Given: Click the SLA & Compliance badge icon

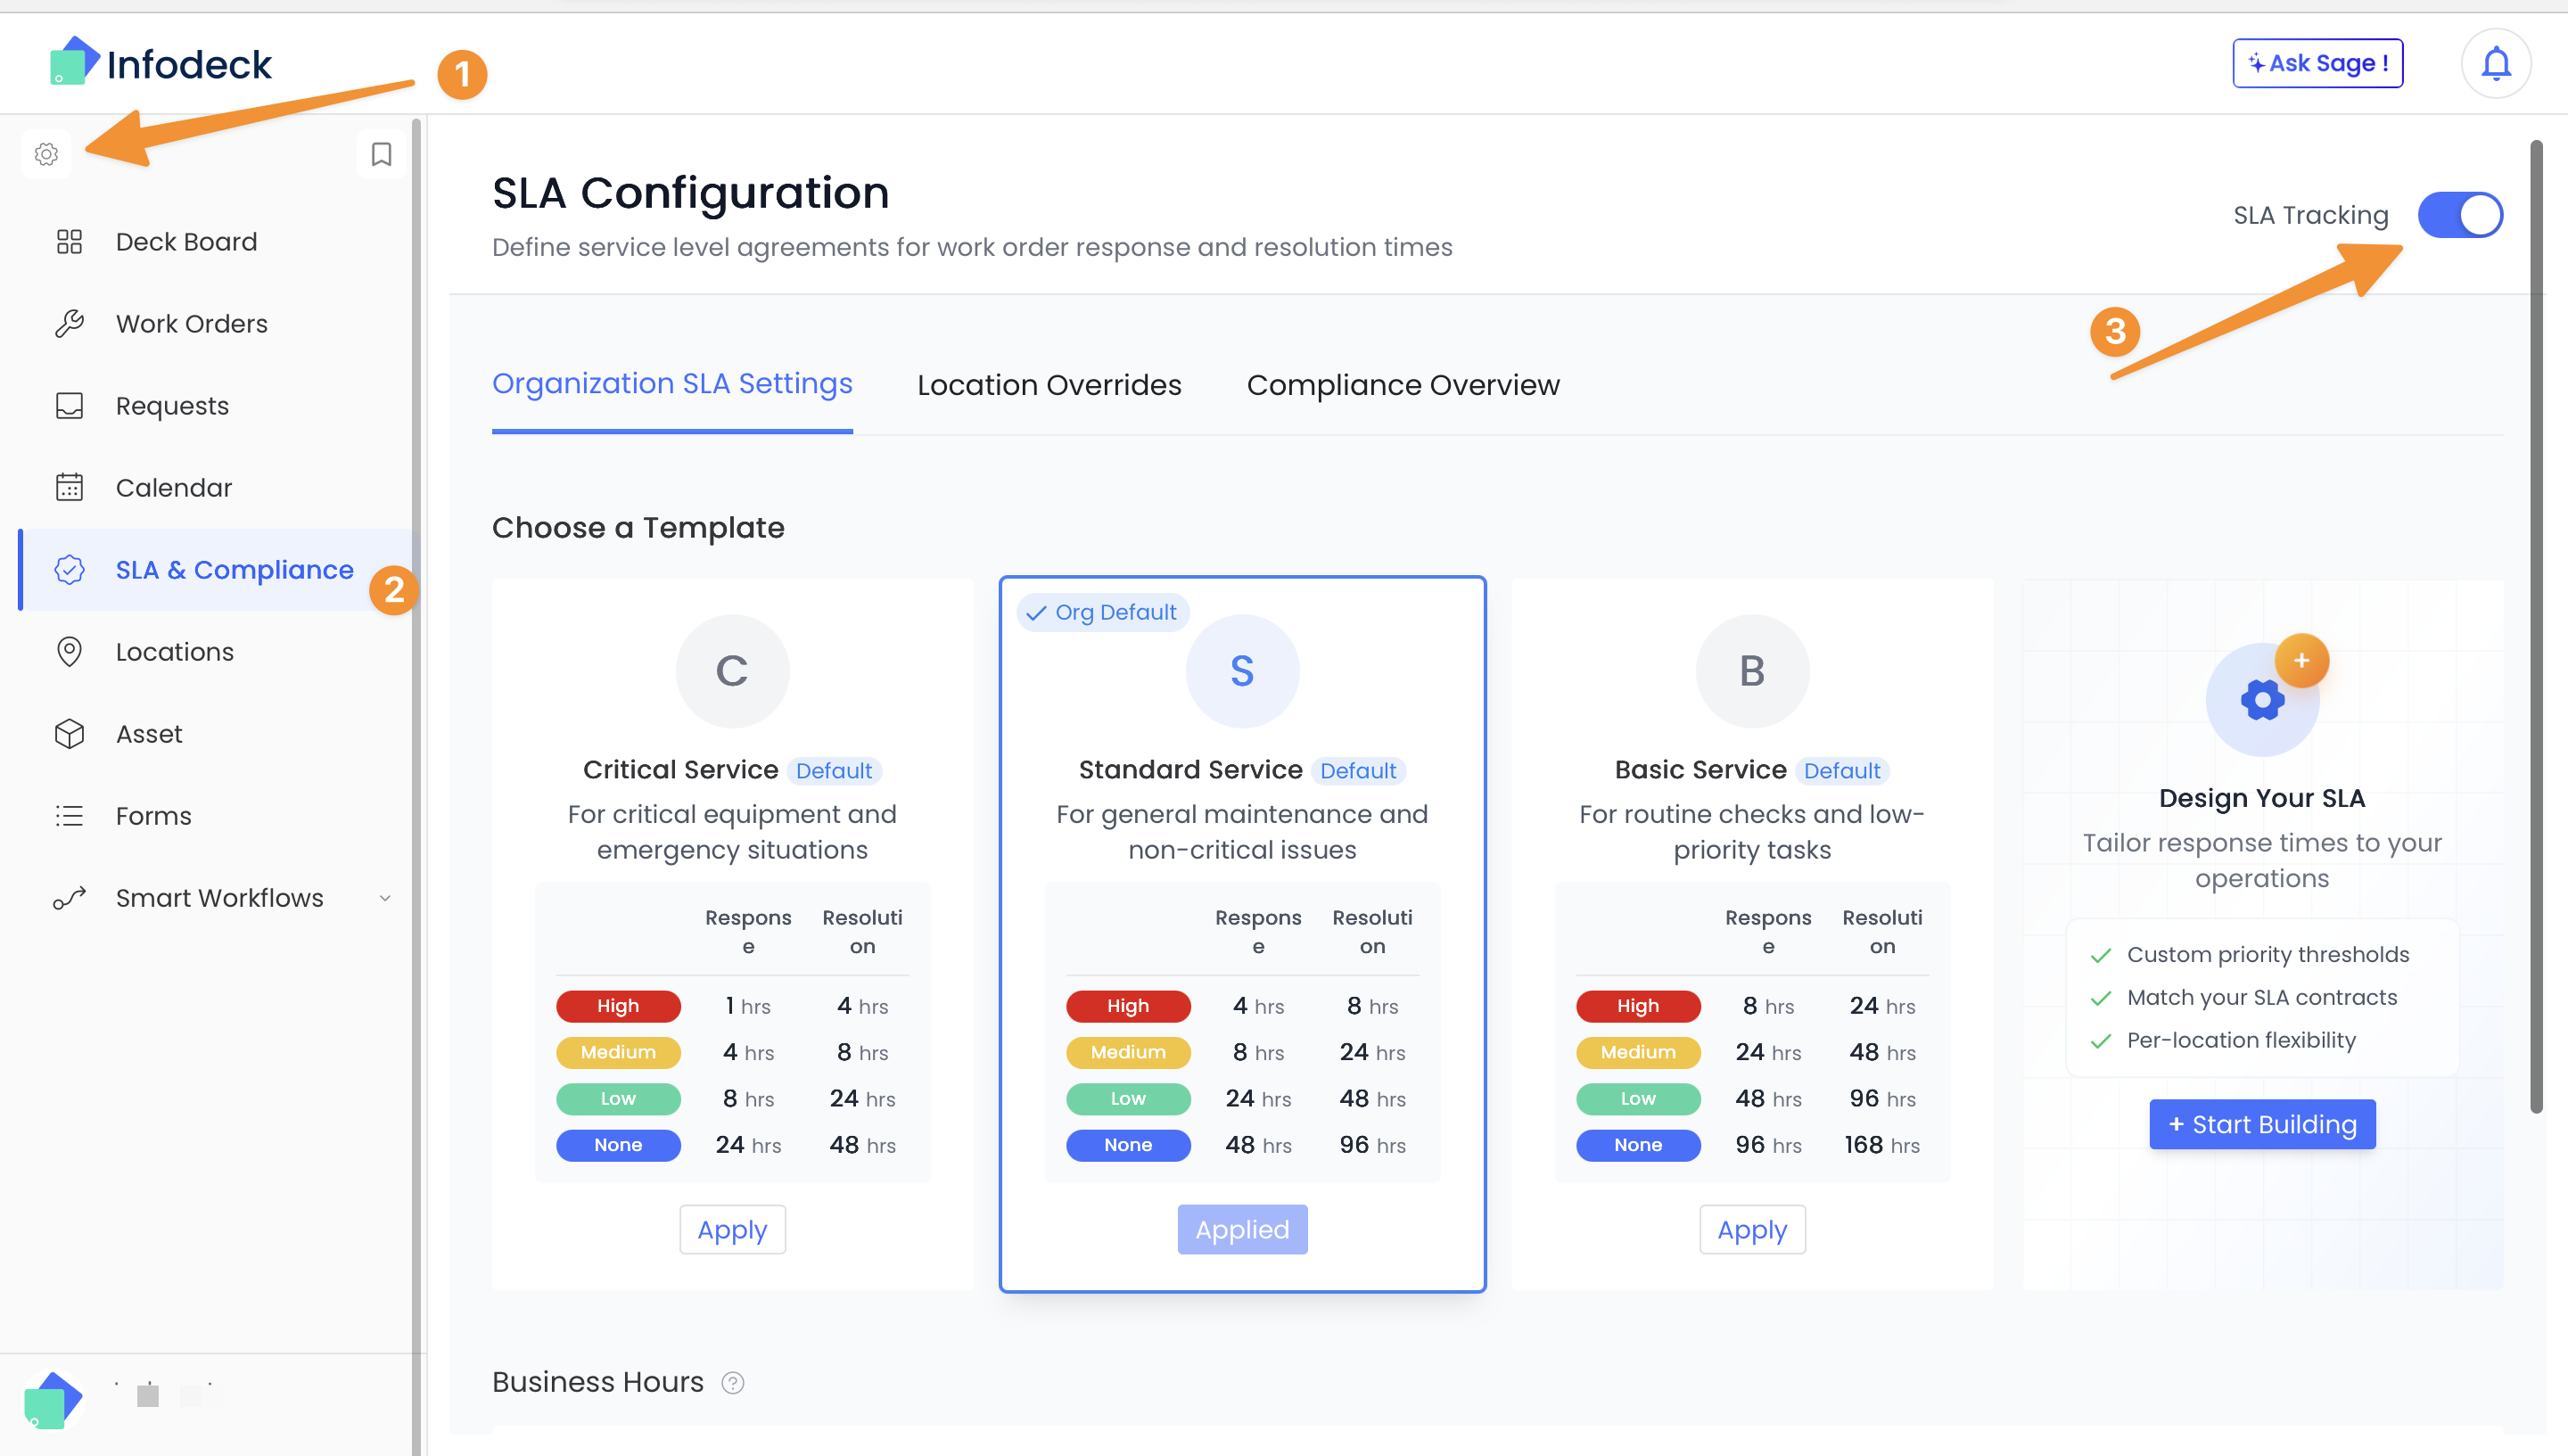Looking at the screenshot, I should coord(69,570).
